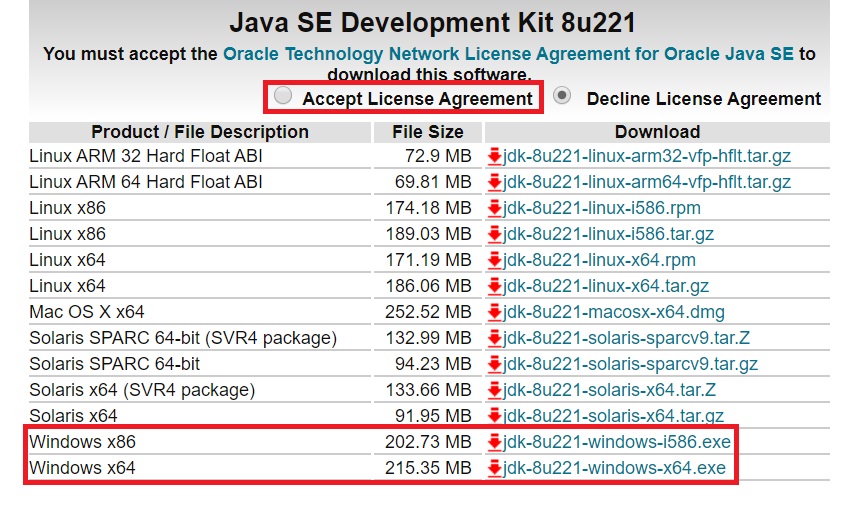Click the 171.19 MB file size cell
Image resolution: width=863 pixels, height=507 pixels.
(428, 260)
